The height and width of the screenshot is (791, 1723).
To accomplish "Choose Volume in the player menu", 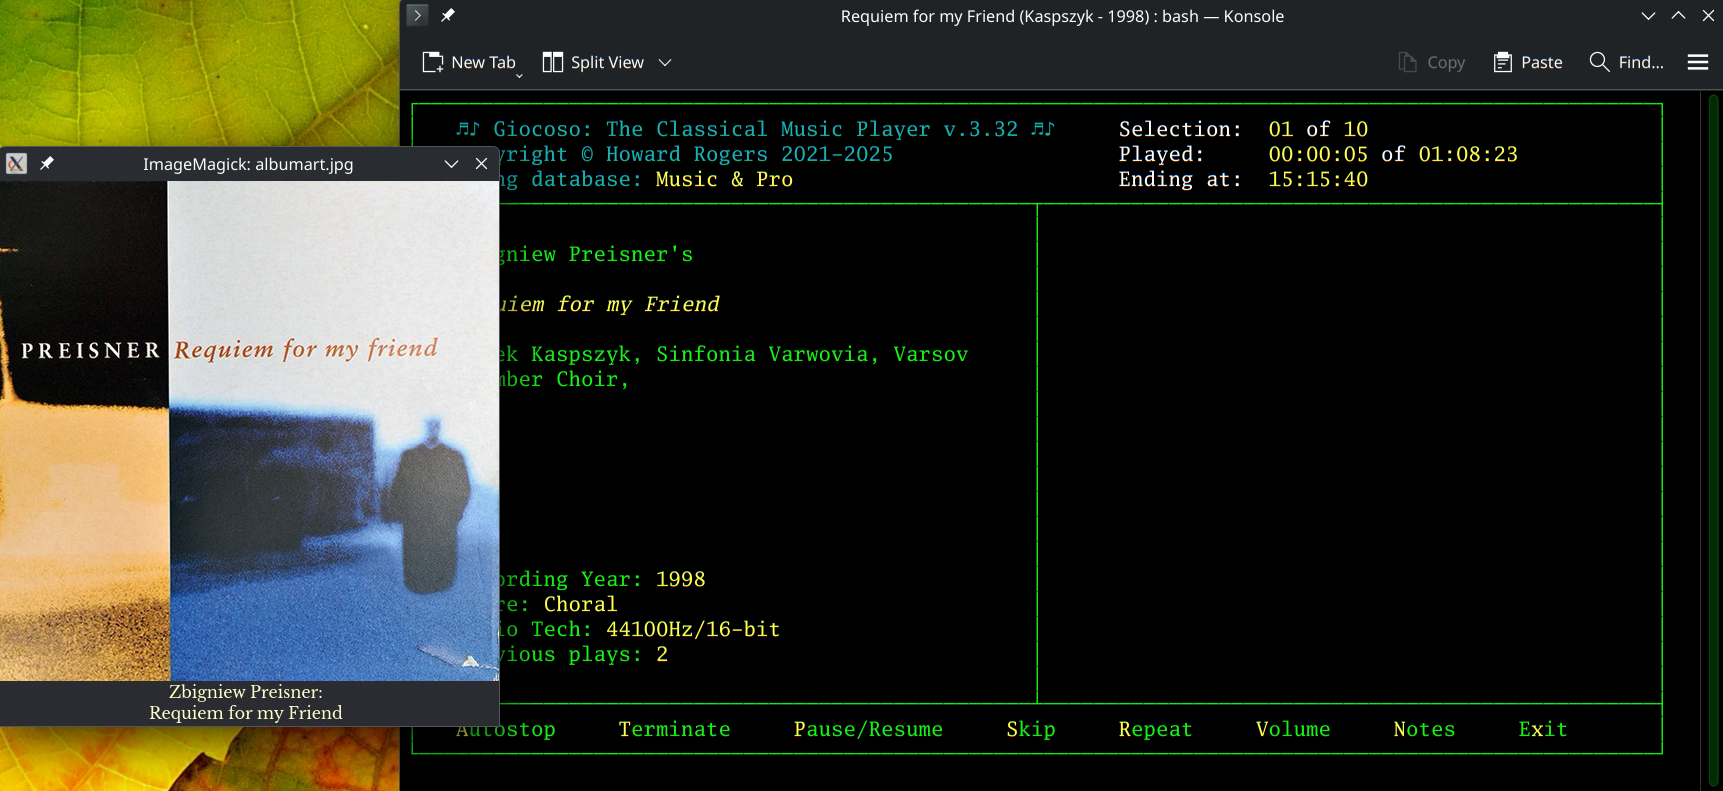I will pos(1292,729).
